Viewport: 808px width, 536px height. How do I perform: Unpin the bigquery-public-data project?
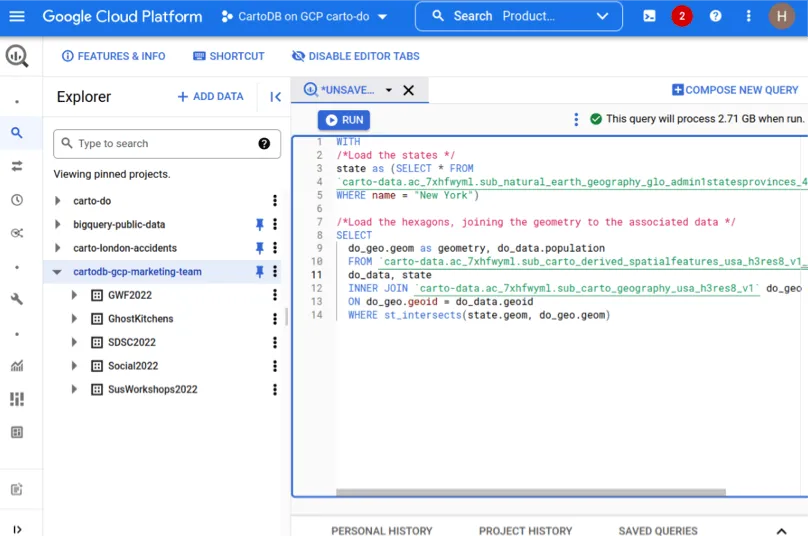tap(260, 224)
